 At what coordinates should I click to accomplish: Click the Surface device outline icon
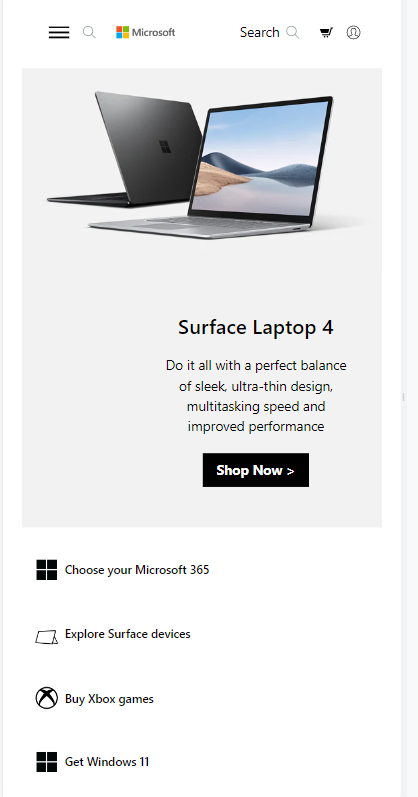point(46,636)
